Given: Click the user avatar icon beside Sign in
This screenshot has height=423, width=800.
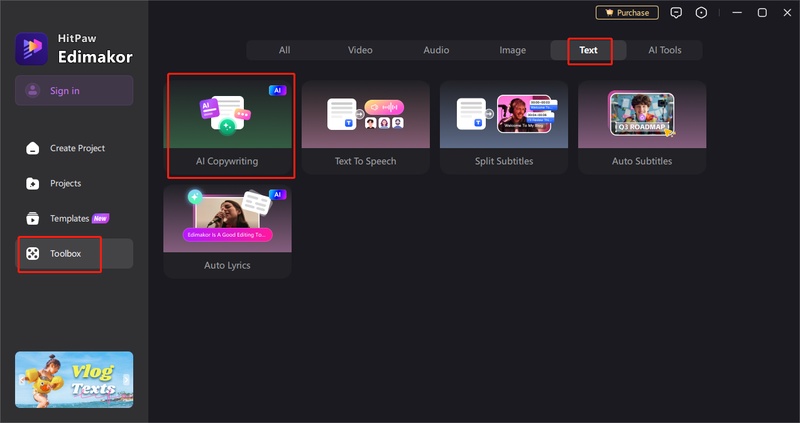Looking at the screenshot, I should click(33, 91).
